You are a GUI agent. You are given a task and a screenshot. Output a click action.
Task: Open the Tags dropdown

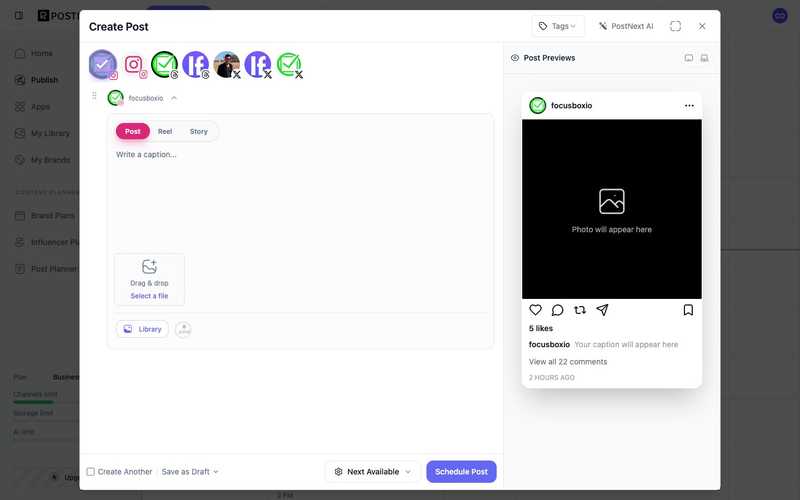point(558,26)
